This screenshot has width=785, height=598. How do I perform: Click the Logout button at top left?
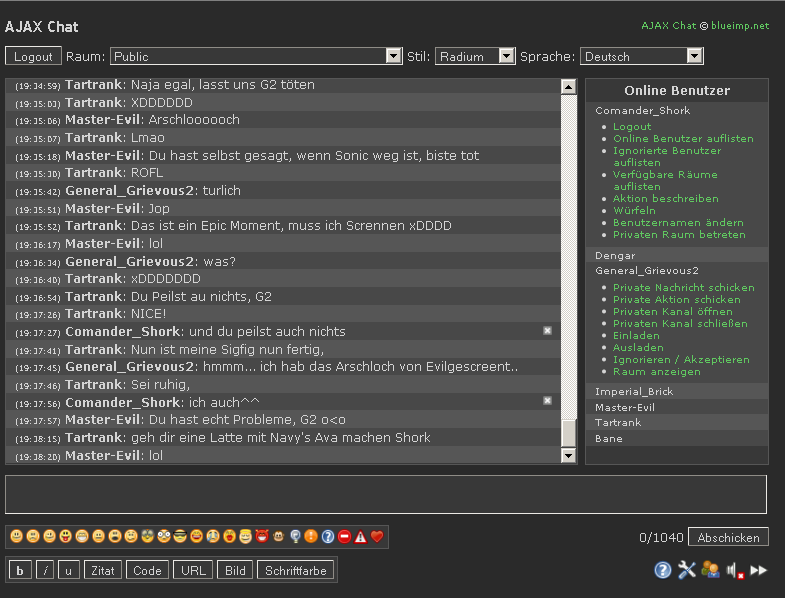[x=33, y=56]
